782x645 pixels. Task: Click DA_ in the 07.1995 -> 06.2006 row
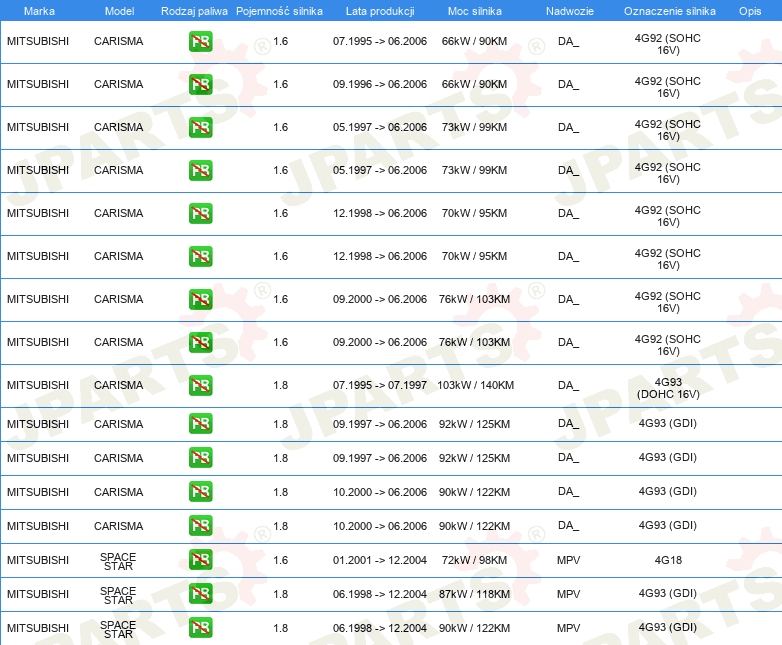click(x=569, y=41)
